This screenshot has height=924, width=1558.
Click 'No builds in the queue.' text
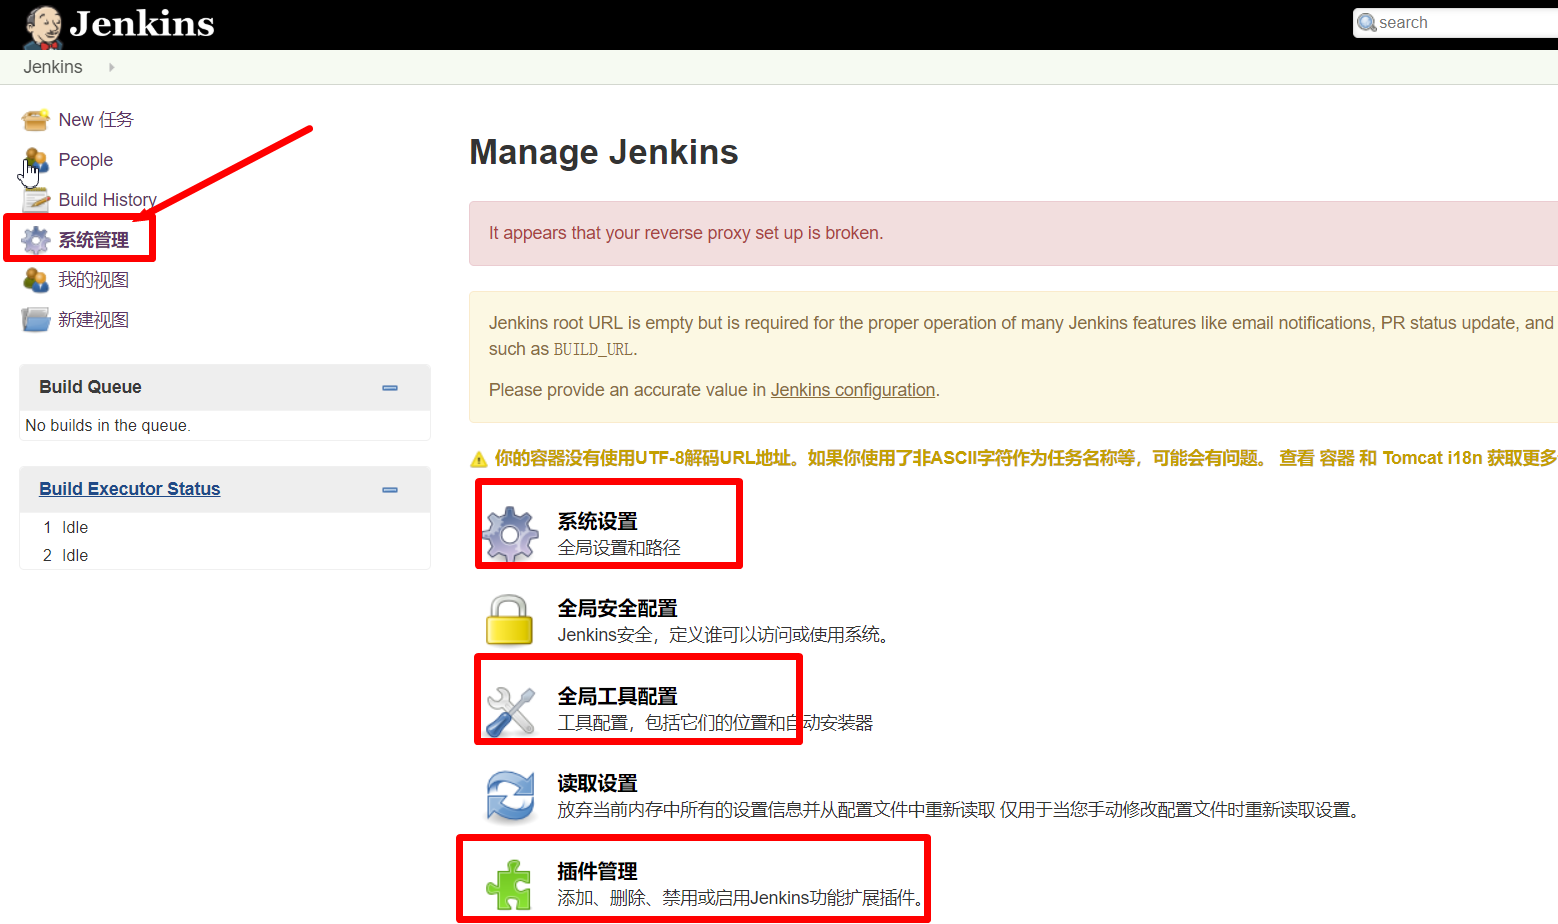point(108,425)
